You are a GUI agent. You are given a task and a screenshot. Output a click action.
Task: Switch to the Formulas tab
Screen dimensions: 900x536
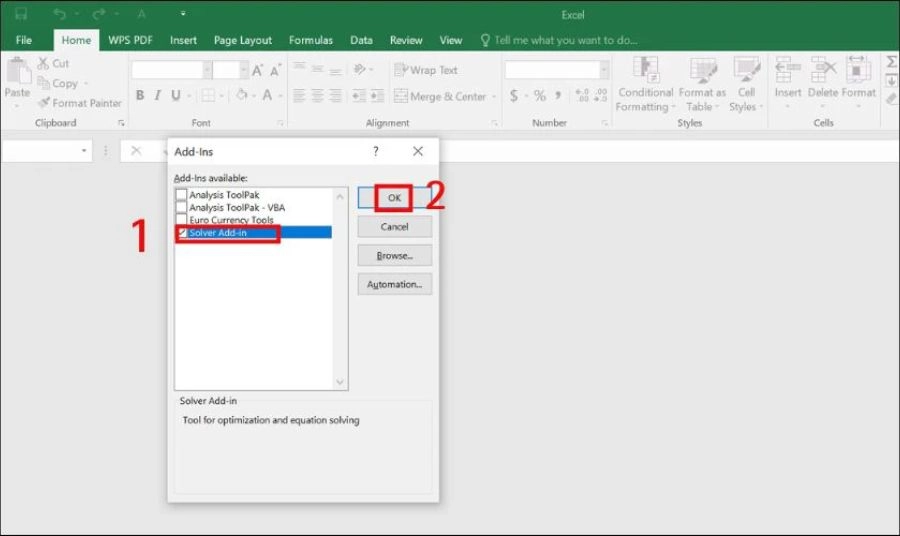pyautogui.click(x=311, y=40)
